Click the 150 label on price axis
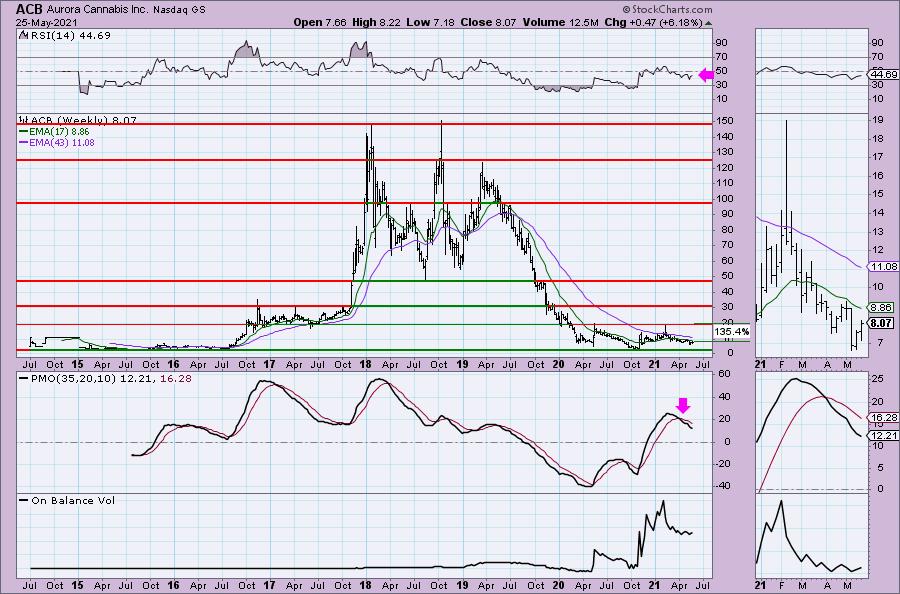This screenshot has height=594, width=900. click(x=726, y=121)
